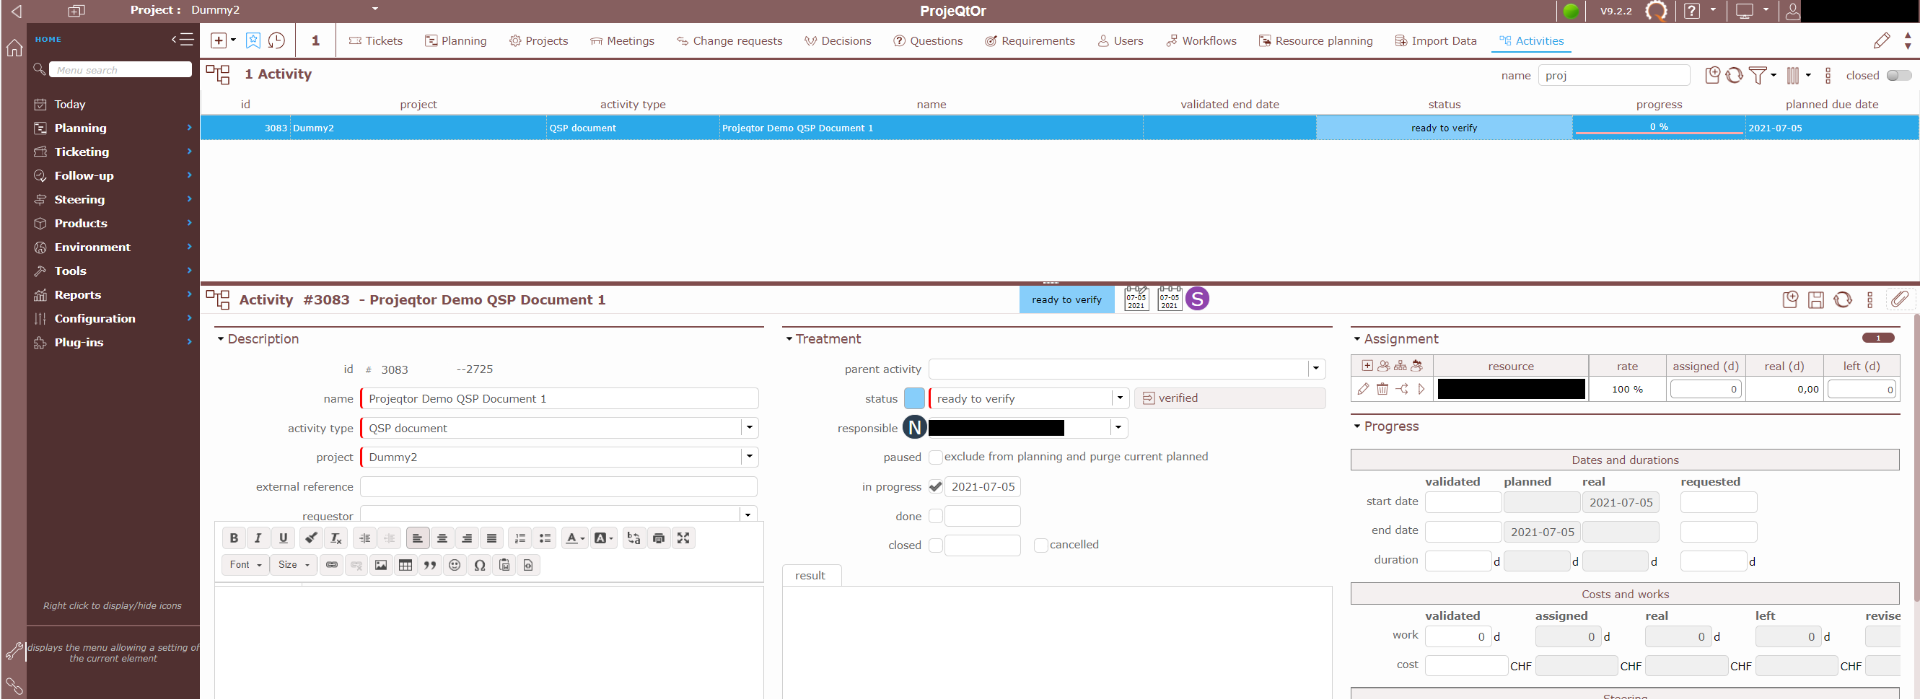1920x699 pixels.
Task: Open the activity type dropdown
Action: [748, 428]
